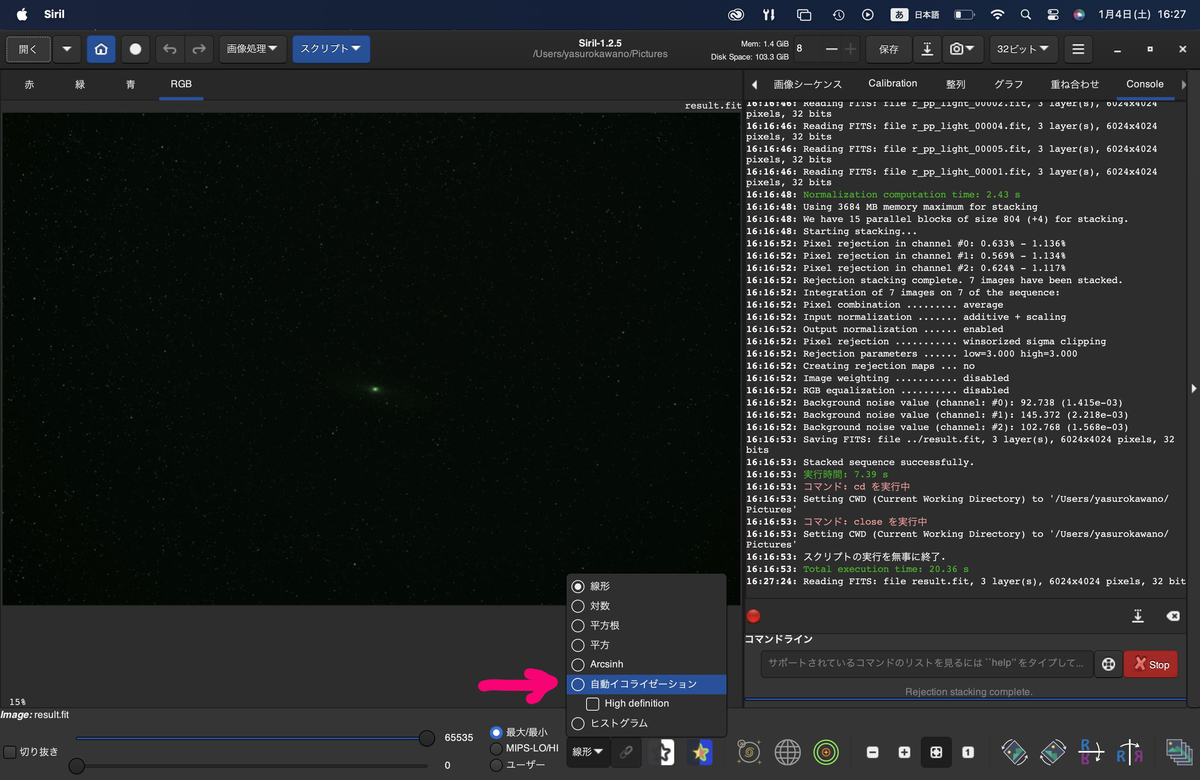This screenshot has height=780, width=1200.
Task: Click the camera snapshot icon
Action: pyautogui.click(x=957, y=49)
